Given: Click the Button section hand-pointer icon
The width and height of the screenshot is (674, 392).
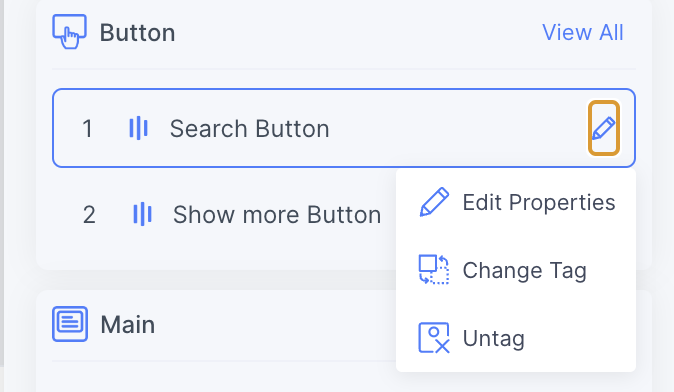Looking at the screenshot, I should pyautogui.click(x=70, y=32).
